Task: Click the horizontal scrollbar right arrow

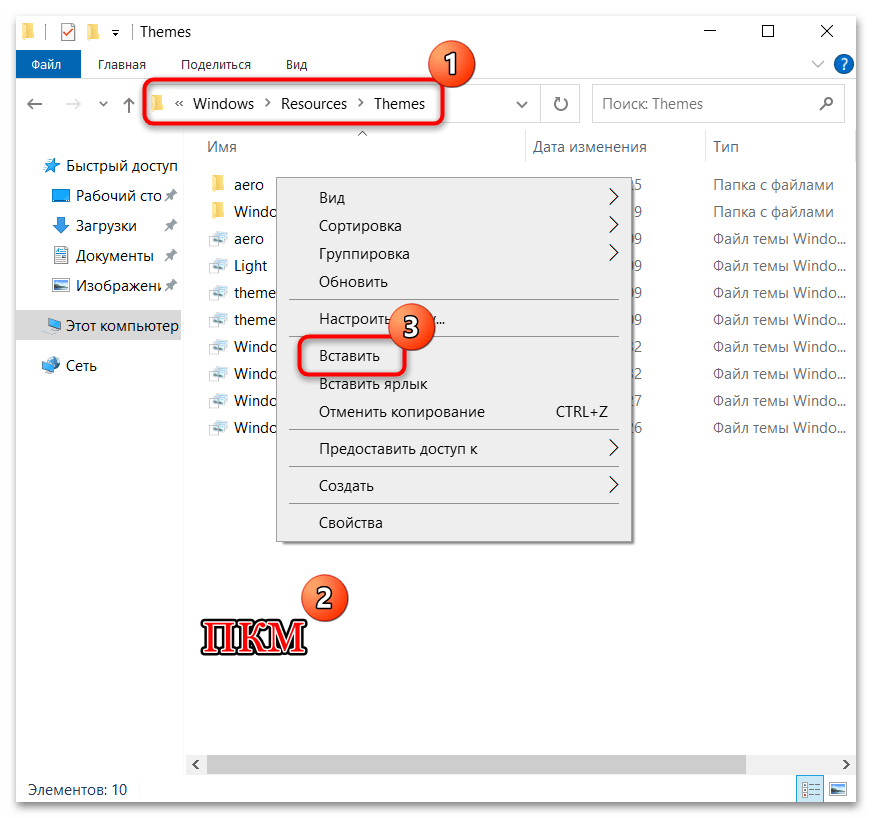Action: 845,765
